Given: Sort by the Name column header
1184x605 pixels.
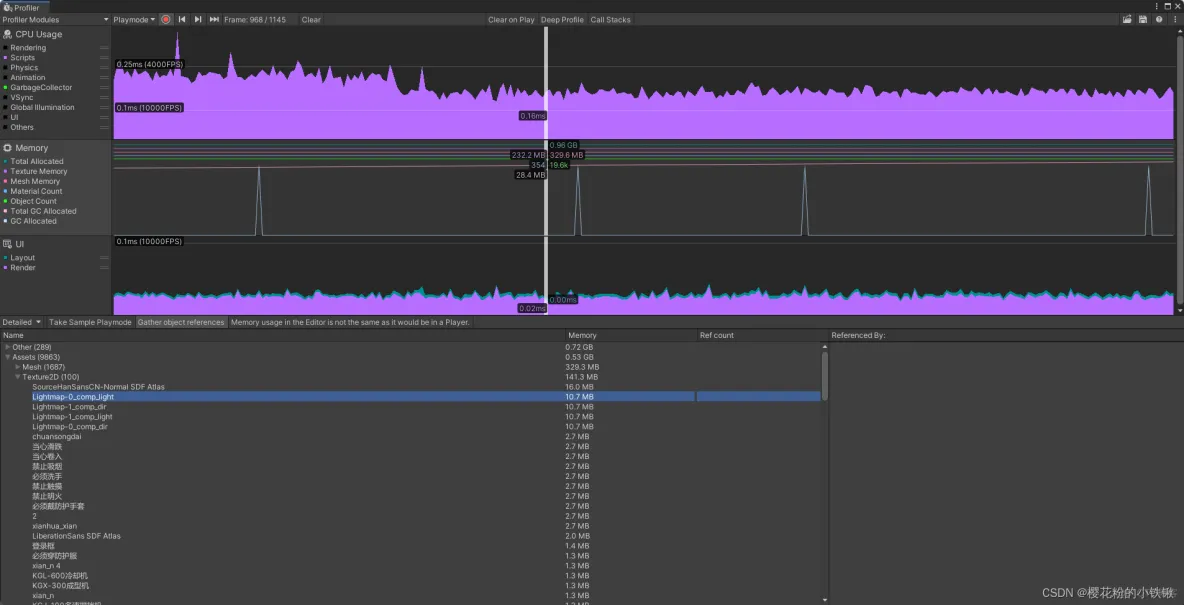Looking at the screenshot, I should tap(283, 335).
